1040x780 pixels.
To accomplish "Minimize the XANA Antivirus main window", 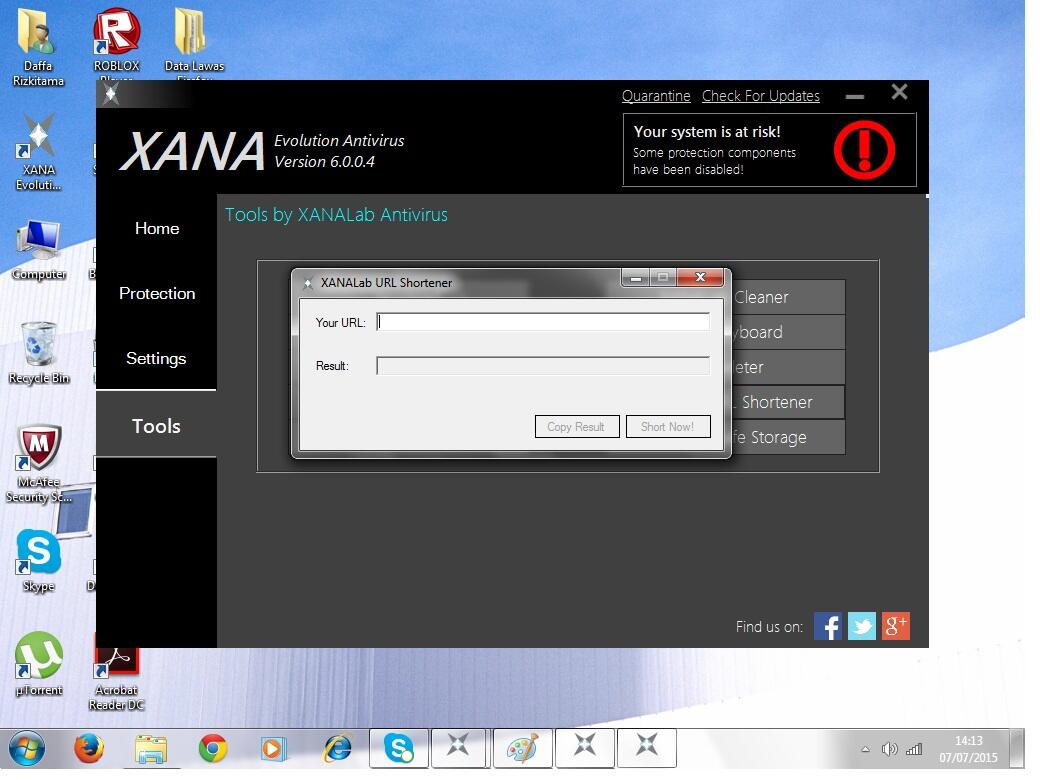I will click(x=855, y=96).
